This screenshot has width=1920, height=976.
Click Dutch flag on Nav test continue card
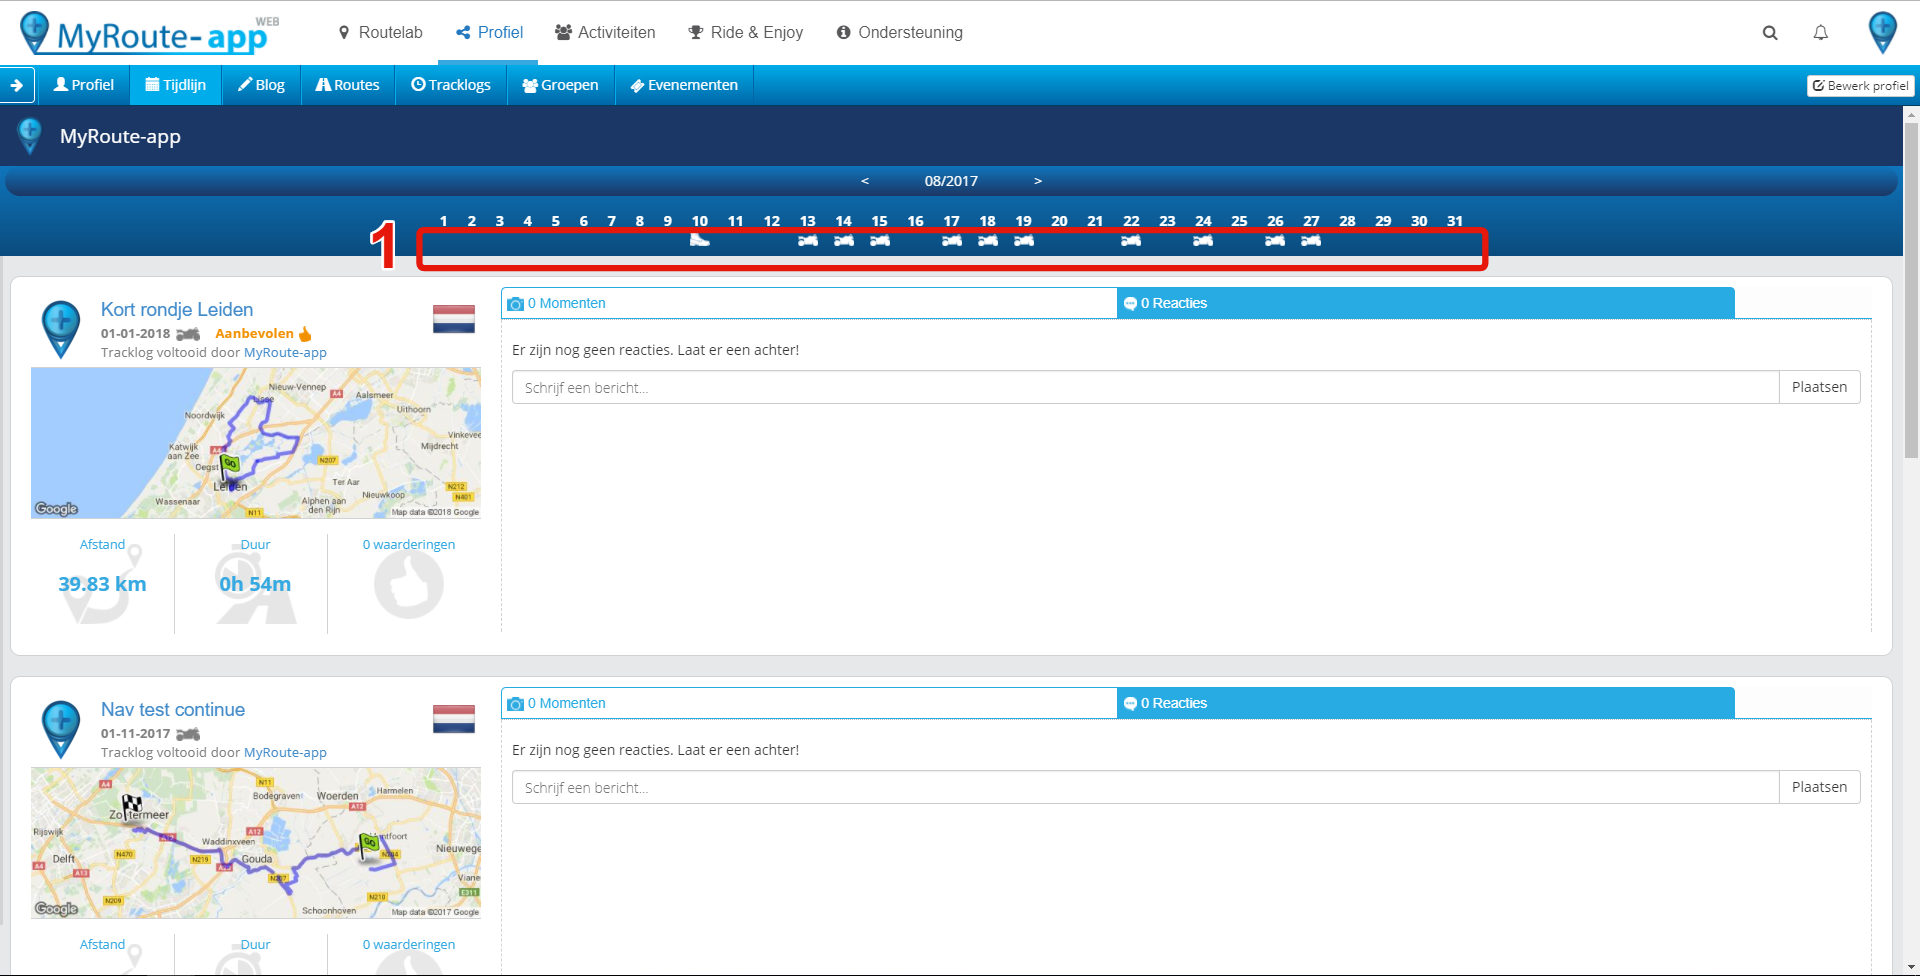pos(454,720)
